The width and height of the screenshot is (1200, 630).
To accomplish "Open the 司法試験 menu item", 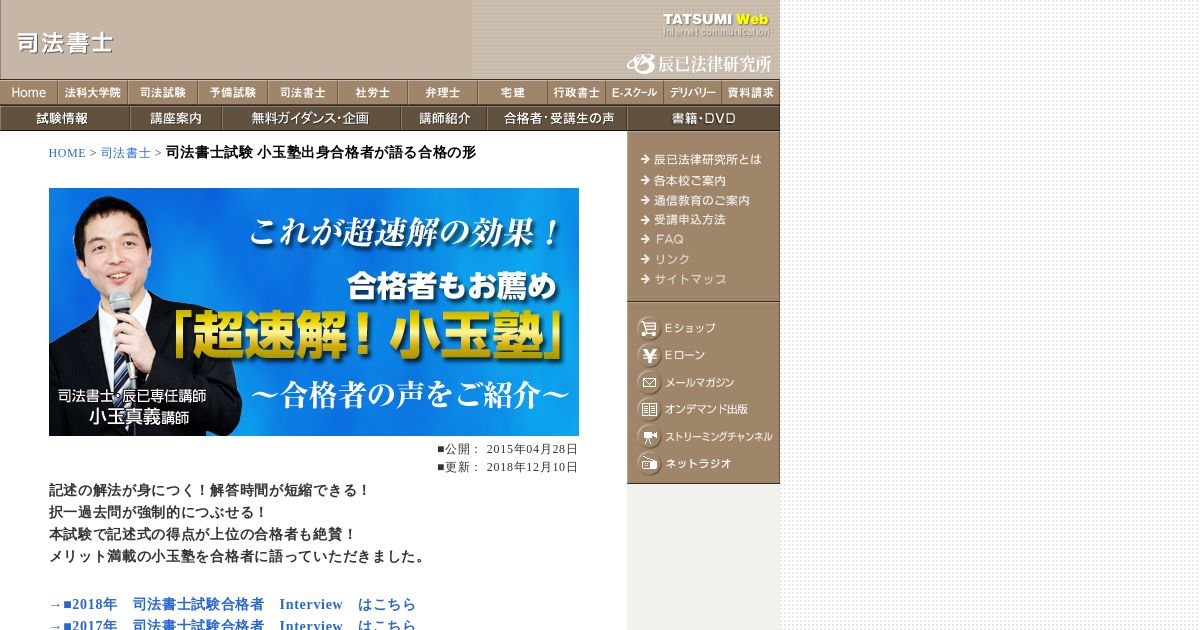I will click(163, 92).
